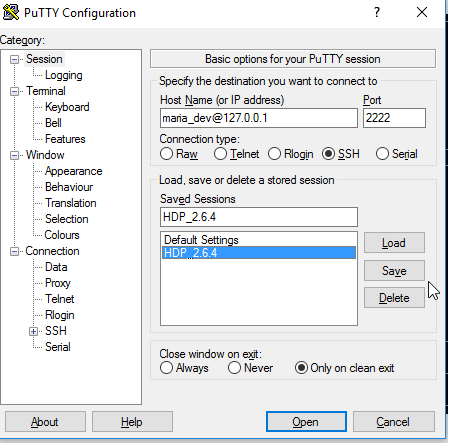This screenshot has height=443, width=450.
Task: Open the Telnet category in tree
Action: (x=59, y=299)
